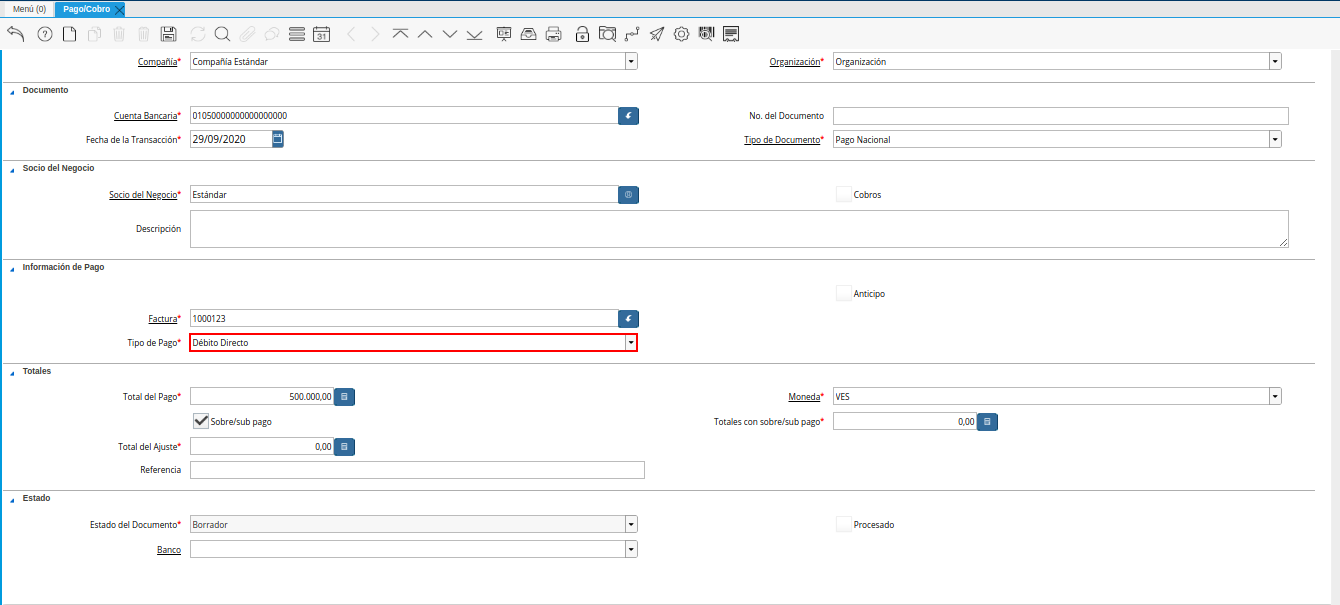Click into the Descripción text area
Screen dimensions: 1340x605
[x=738, y=228]
